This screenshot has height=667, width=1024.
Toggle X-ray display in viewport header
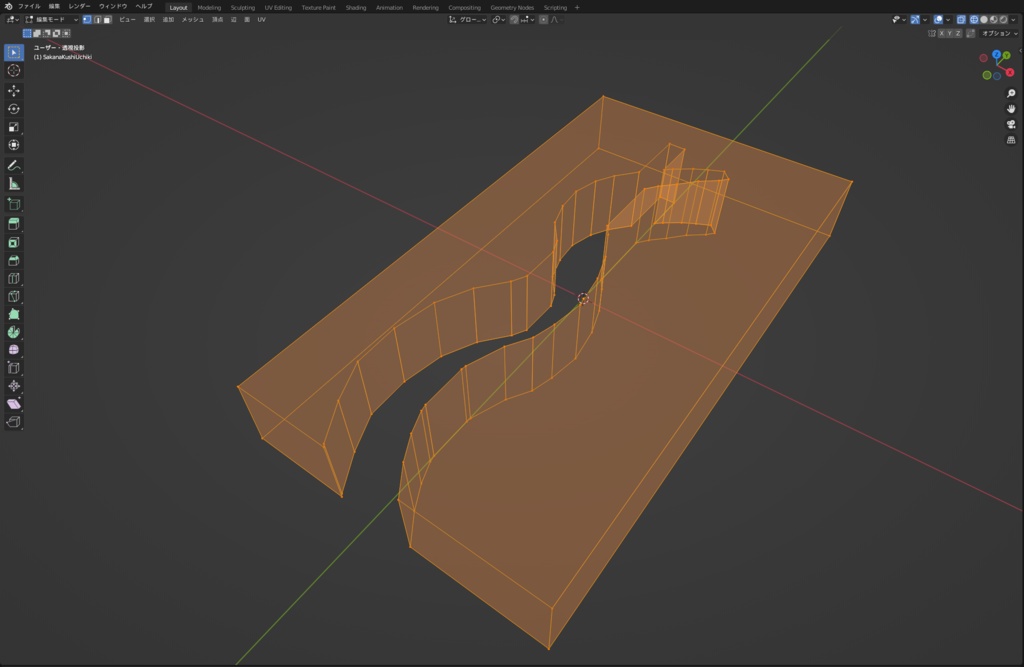pyautogui.click(x=961, y=19)
